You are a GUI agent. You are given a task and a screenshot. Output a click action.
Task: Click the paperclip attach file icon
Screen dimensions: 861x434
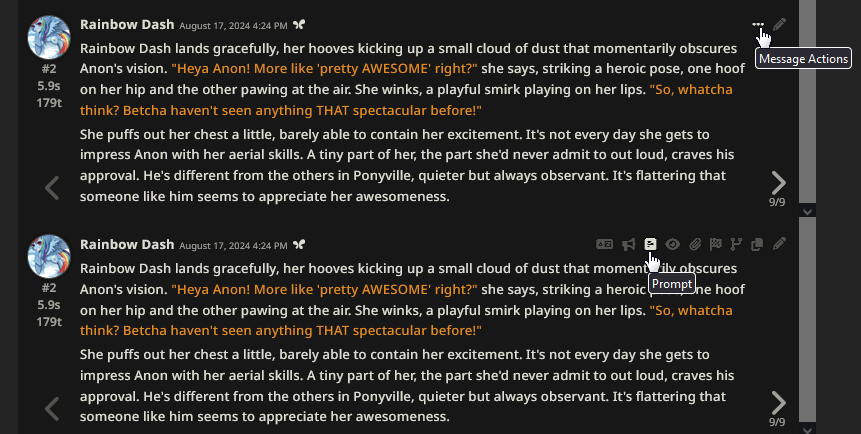click(695, 243)
